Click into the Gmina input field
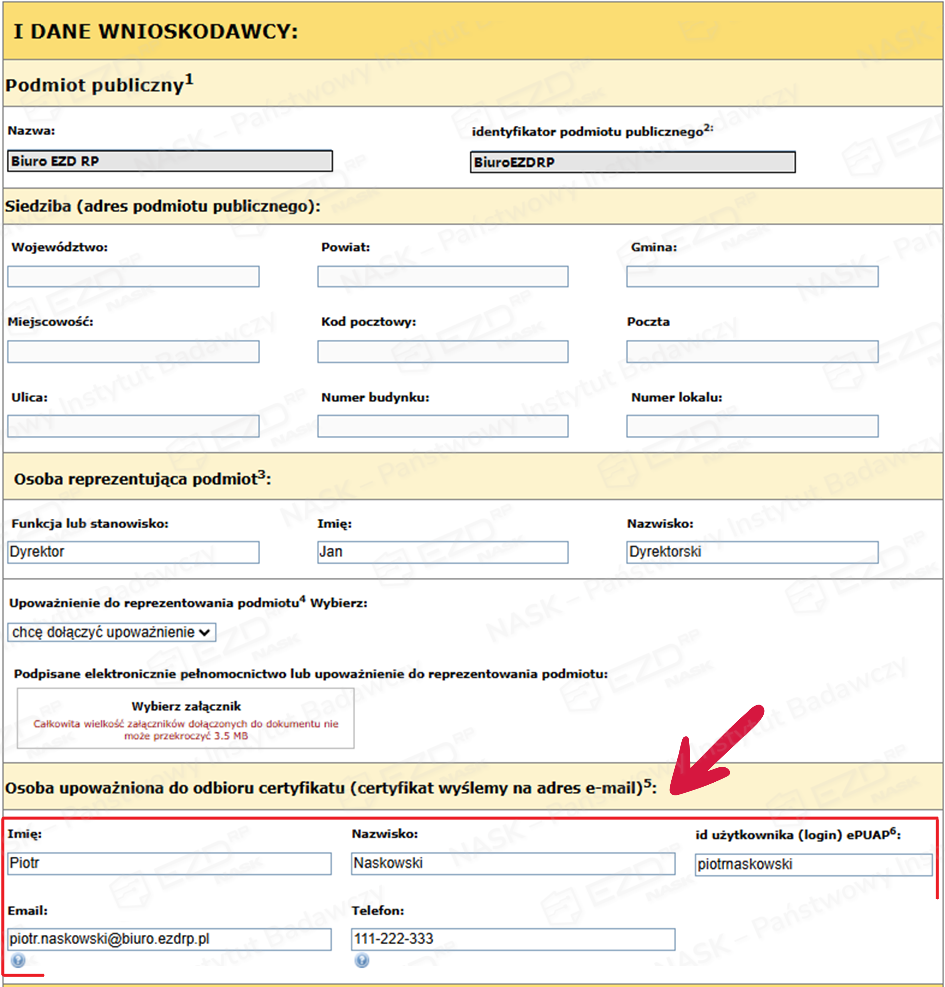Image resolution: width=945 pixels, height=987 pixels. pos(752,277)
